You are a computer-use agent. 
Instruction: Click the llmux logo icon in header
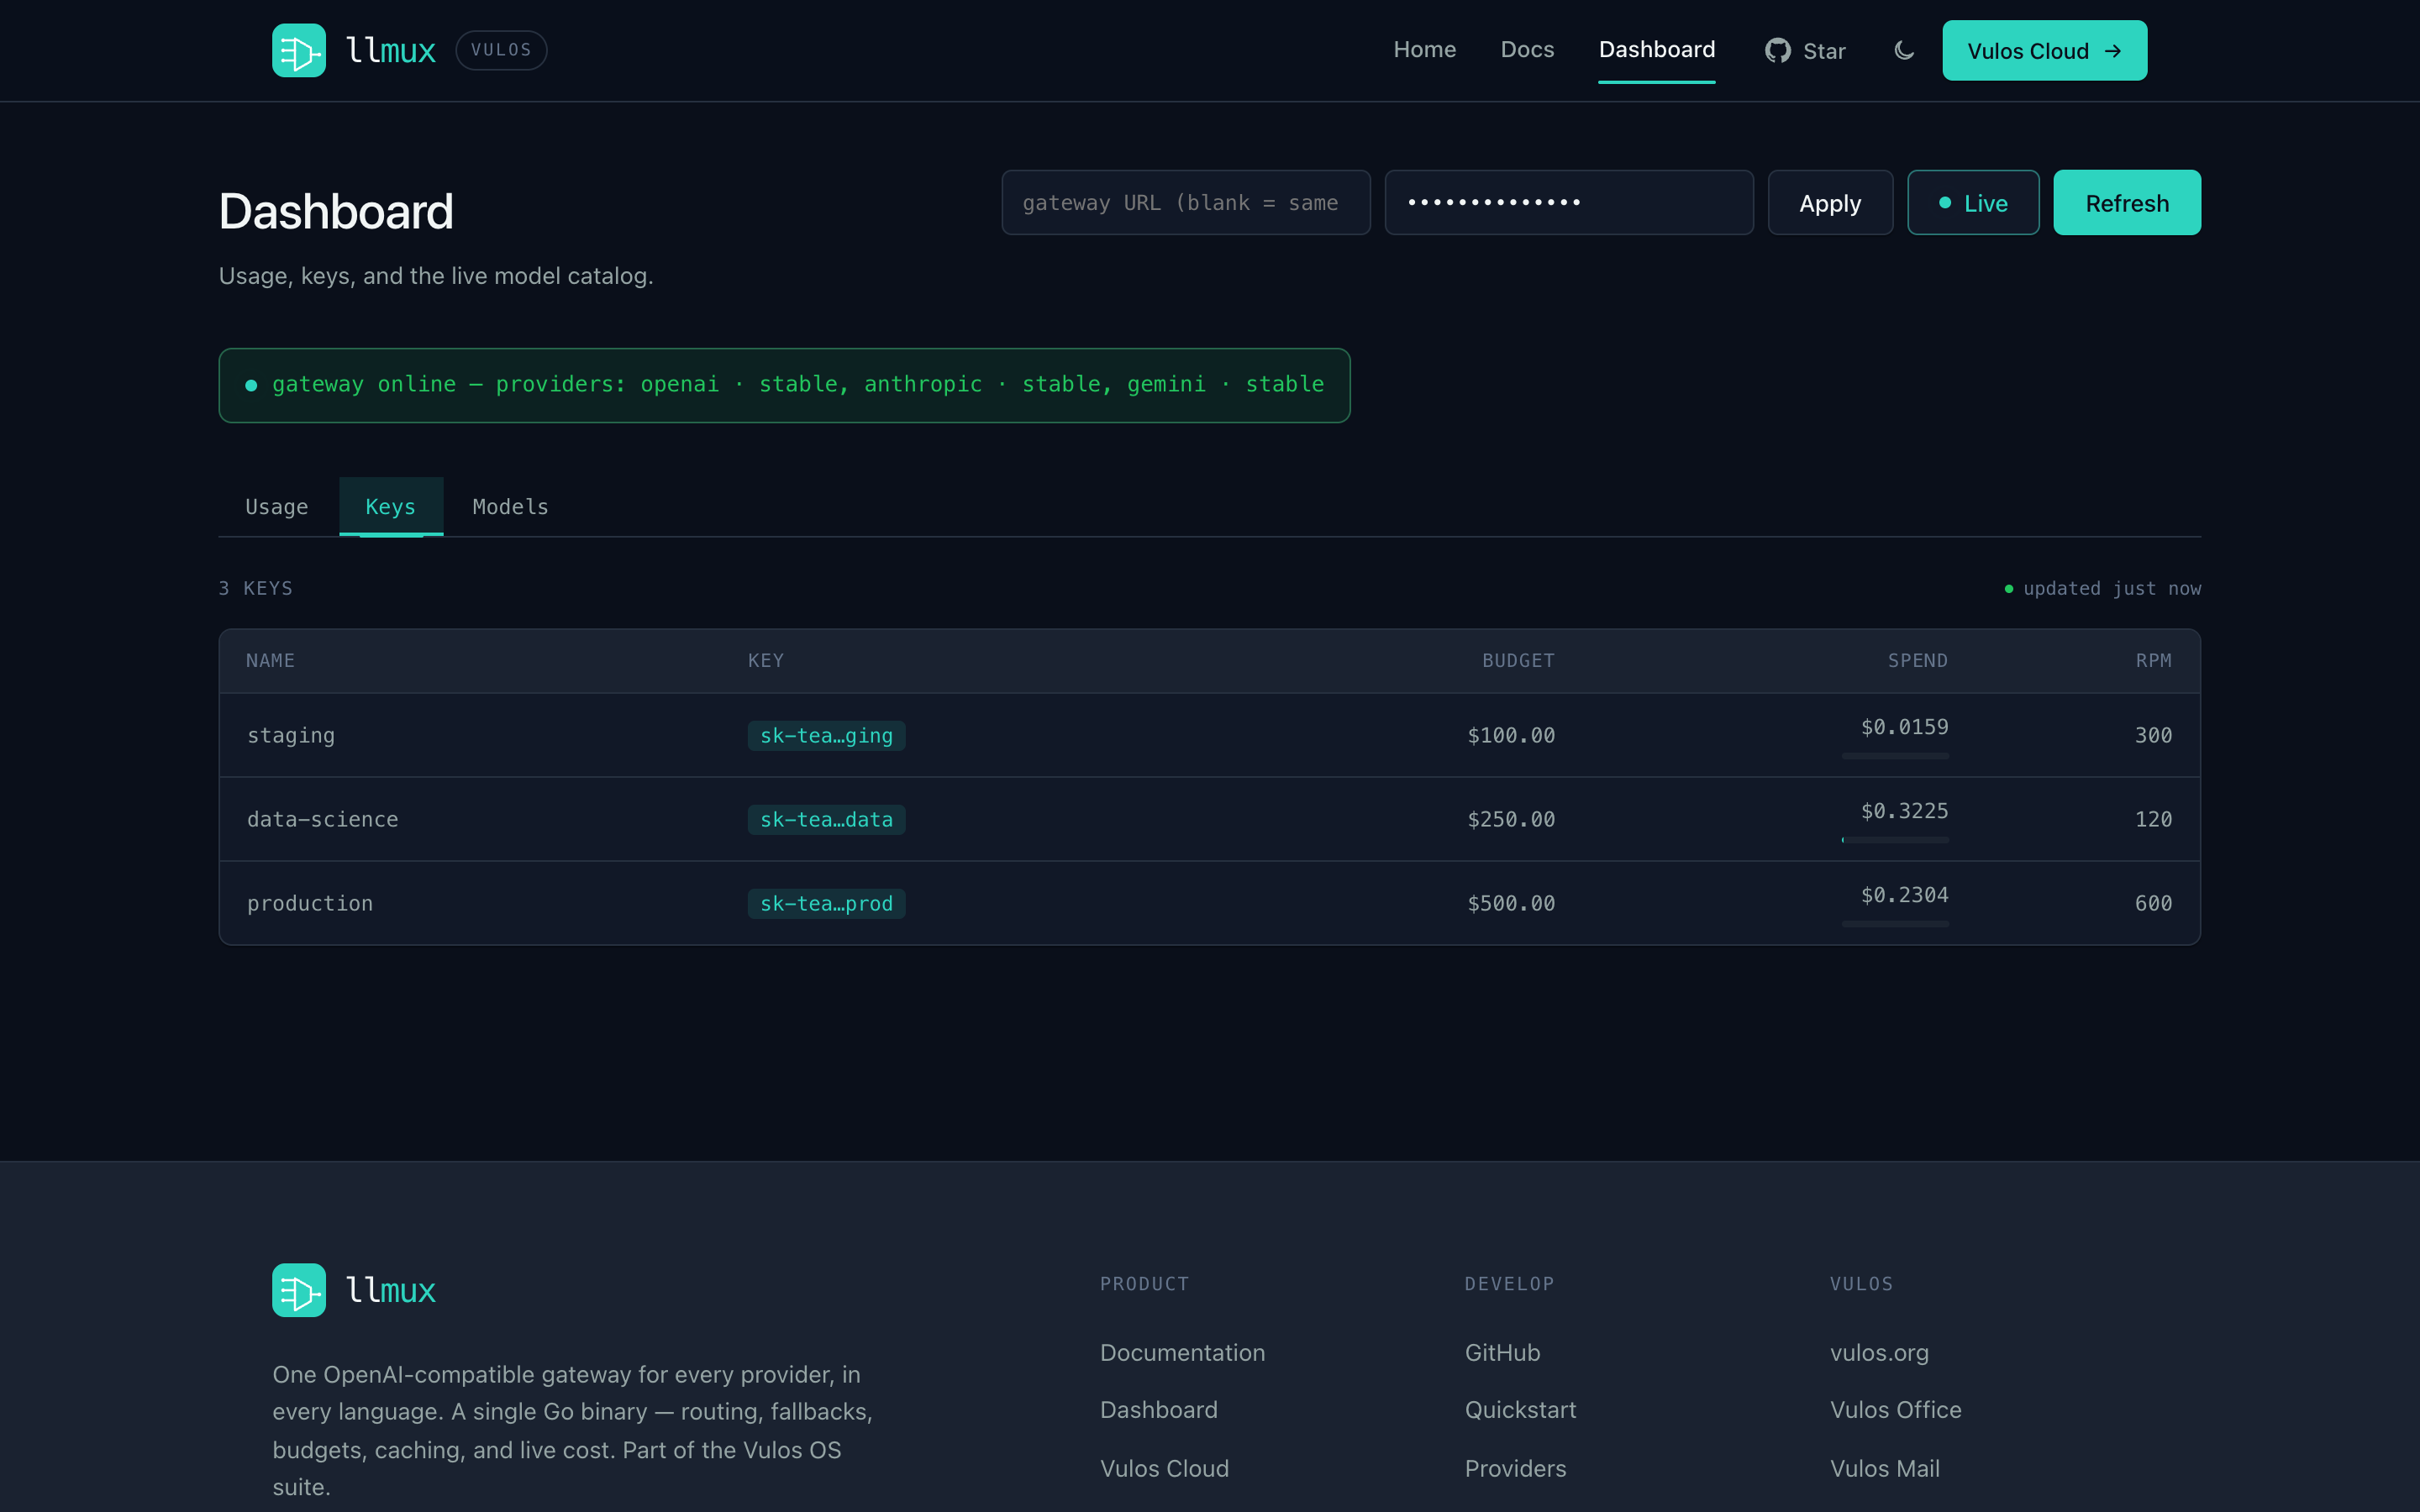[298, 50]
